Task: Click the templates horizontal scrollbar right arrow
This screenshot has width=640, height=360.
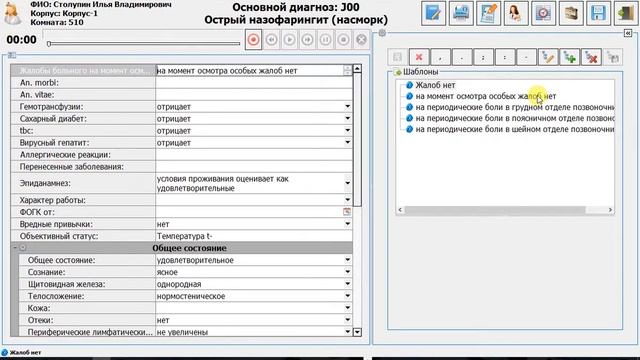Action: click(x=610, y=210)
